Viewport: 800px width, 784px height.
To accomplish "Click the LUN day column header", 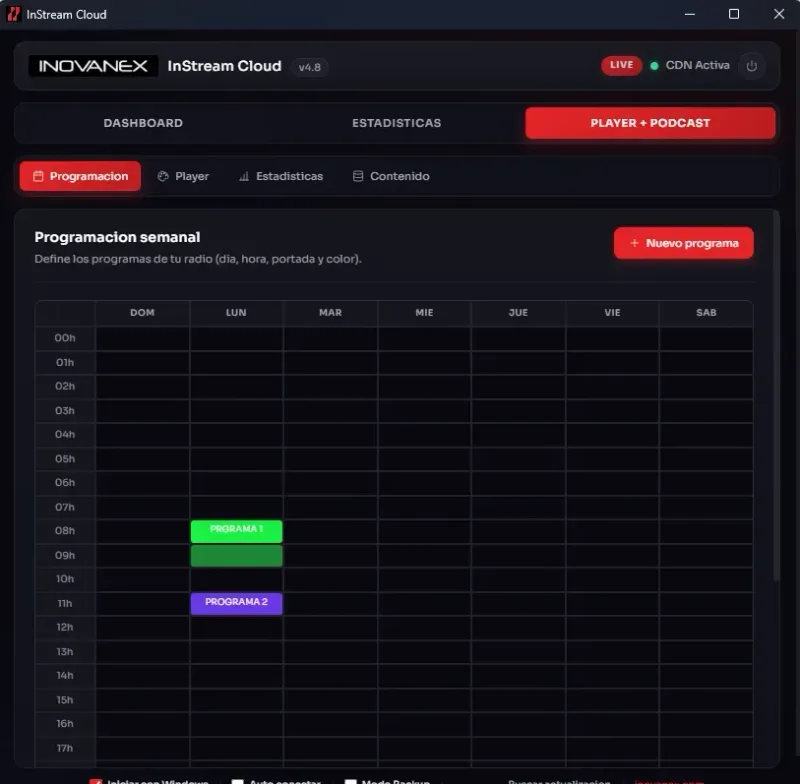I will [236, 313].
